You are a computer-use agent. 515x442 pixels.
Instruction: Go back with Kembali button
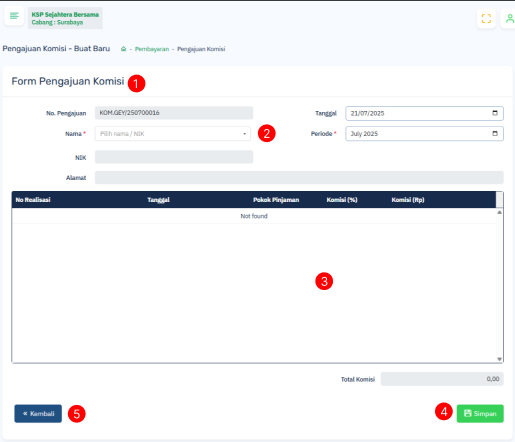click(x=38, y=414)
